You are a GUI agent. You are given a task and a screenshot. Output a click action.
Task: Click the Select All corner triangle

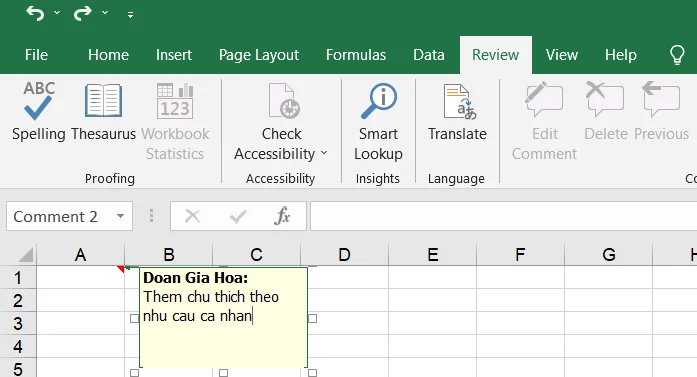[x=26, y=255]
